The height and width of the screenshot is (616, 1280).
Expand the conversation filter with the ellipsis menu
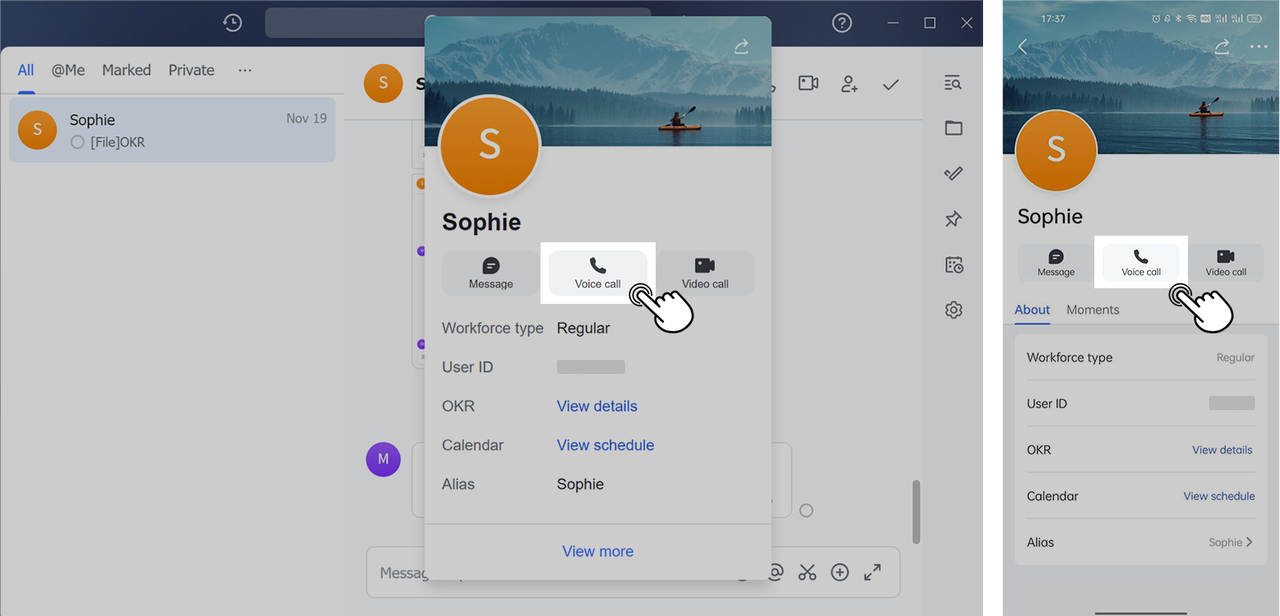(x=245, y=70)
